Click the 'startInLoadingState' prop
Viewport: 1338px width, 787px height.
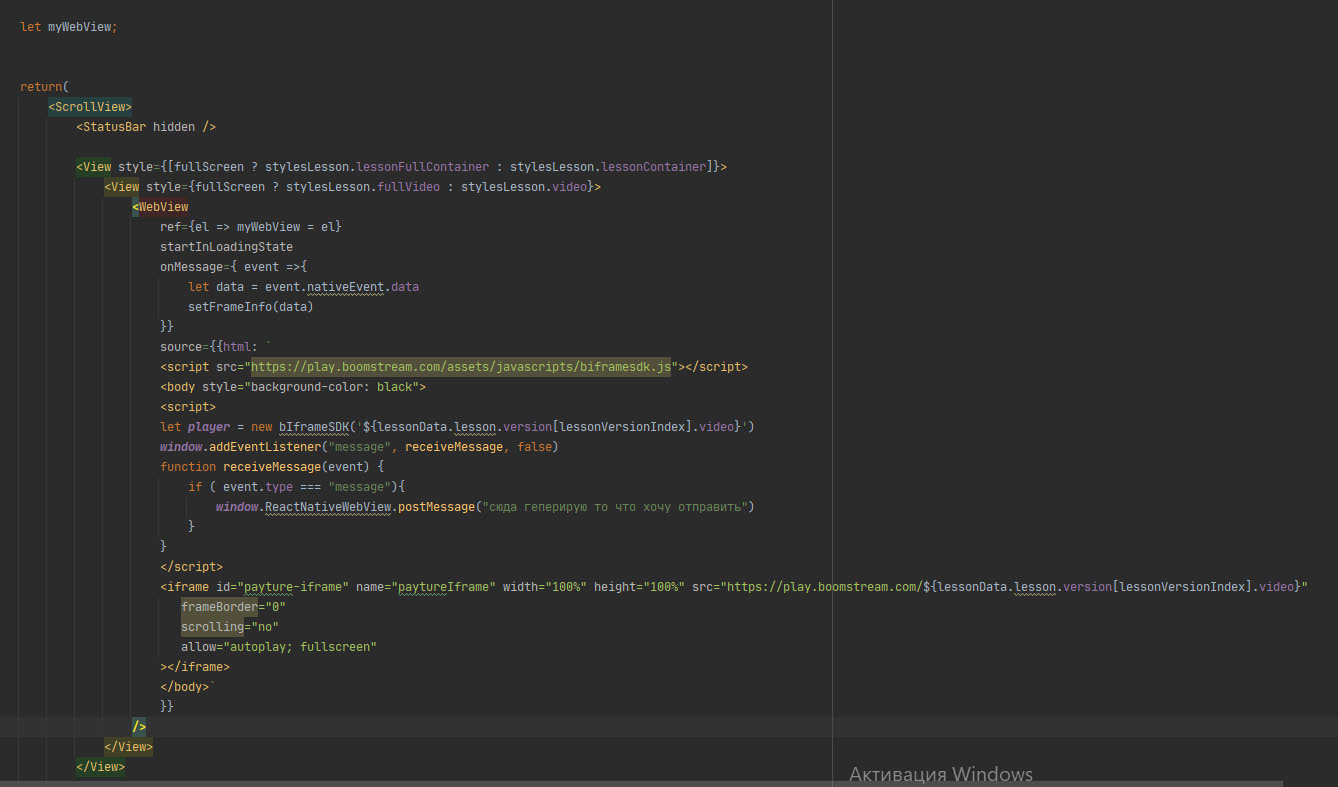point(226,246)
